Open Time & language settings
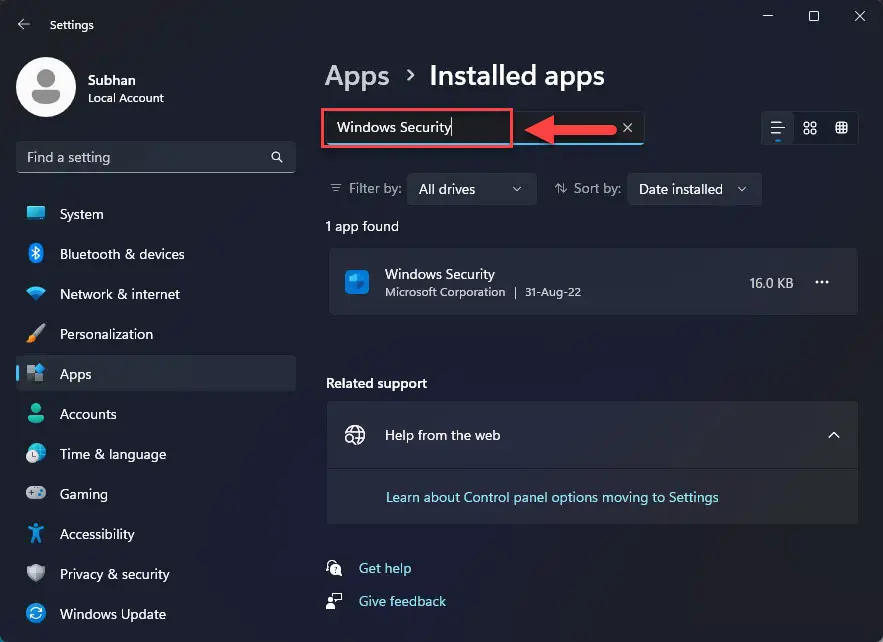Viewport: 883px width, 642px height. point(156,454)
